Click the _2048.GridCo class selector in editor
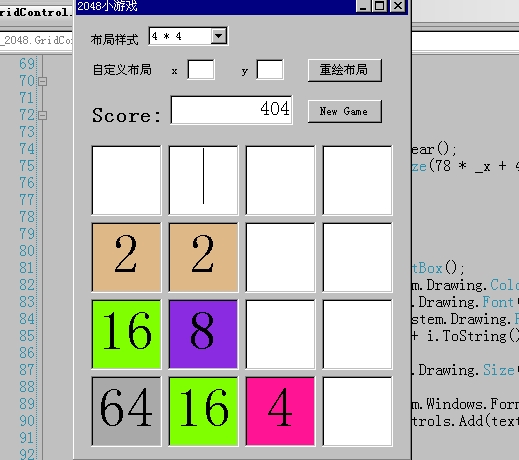519x460 pixels. 36,40
